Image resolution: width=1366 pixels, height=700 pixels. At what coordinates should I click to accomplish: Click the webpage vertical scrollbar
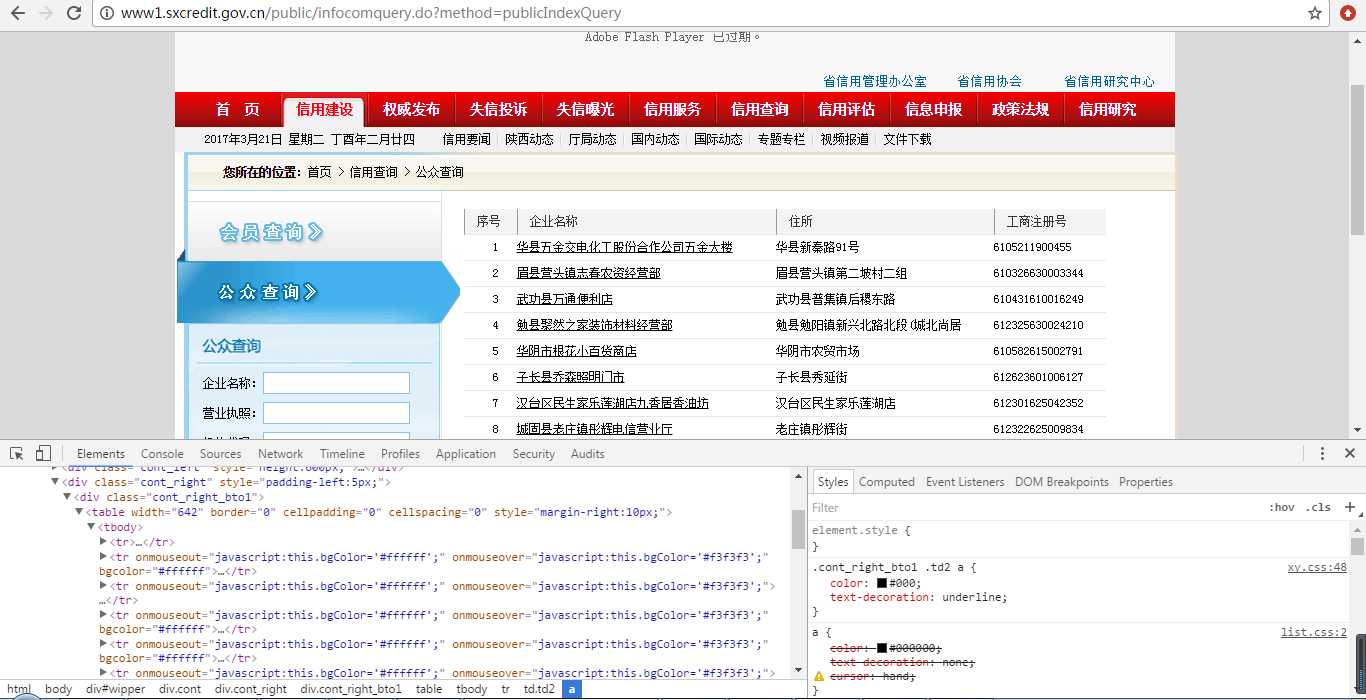1357,160
